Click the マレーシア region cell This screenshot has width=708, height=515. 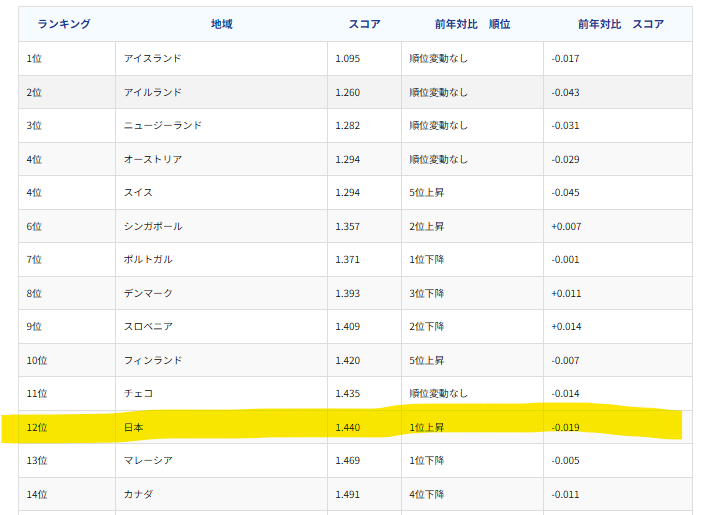(148, 460)
